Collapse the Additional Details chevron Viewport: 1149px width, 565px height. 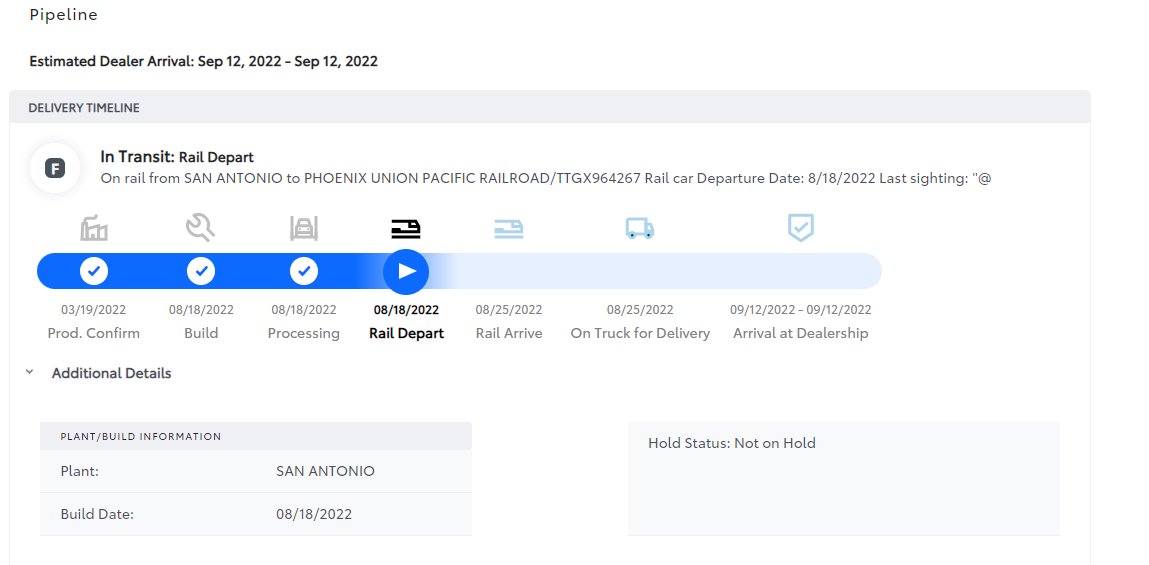[x=29, y=372]
